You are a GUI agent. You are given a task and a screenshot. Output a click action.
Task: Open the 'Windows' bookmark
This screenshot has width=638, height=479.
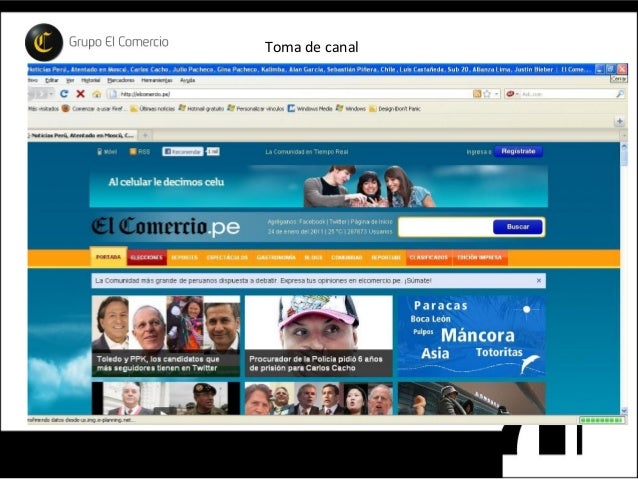(350, 109)
